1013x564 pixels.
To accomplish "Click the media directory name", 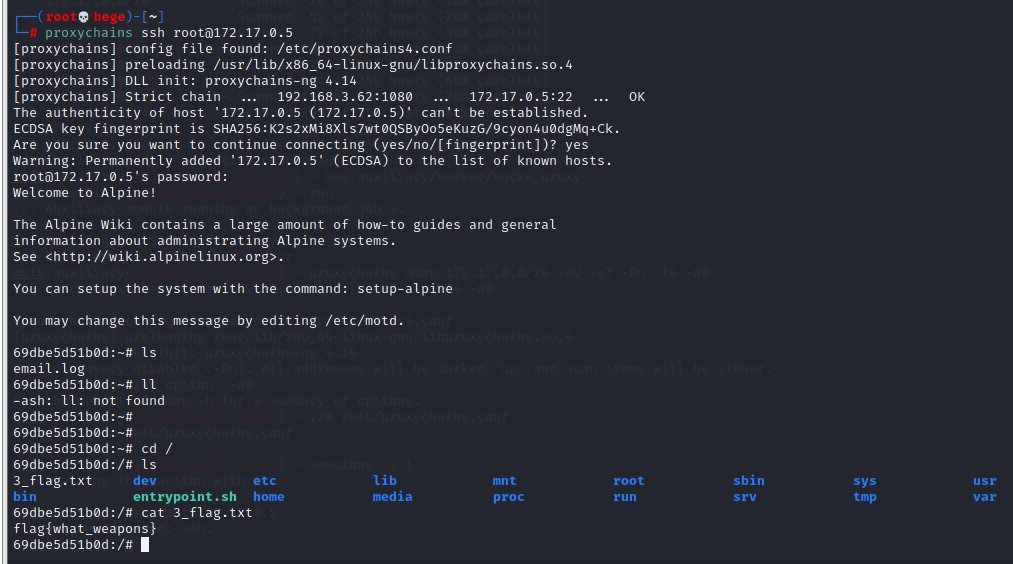I will click(393, 497).
